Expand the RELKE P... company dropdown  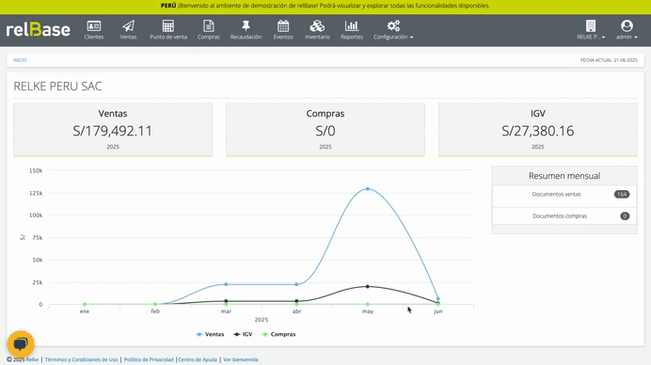(591, 30)
